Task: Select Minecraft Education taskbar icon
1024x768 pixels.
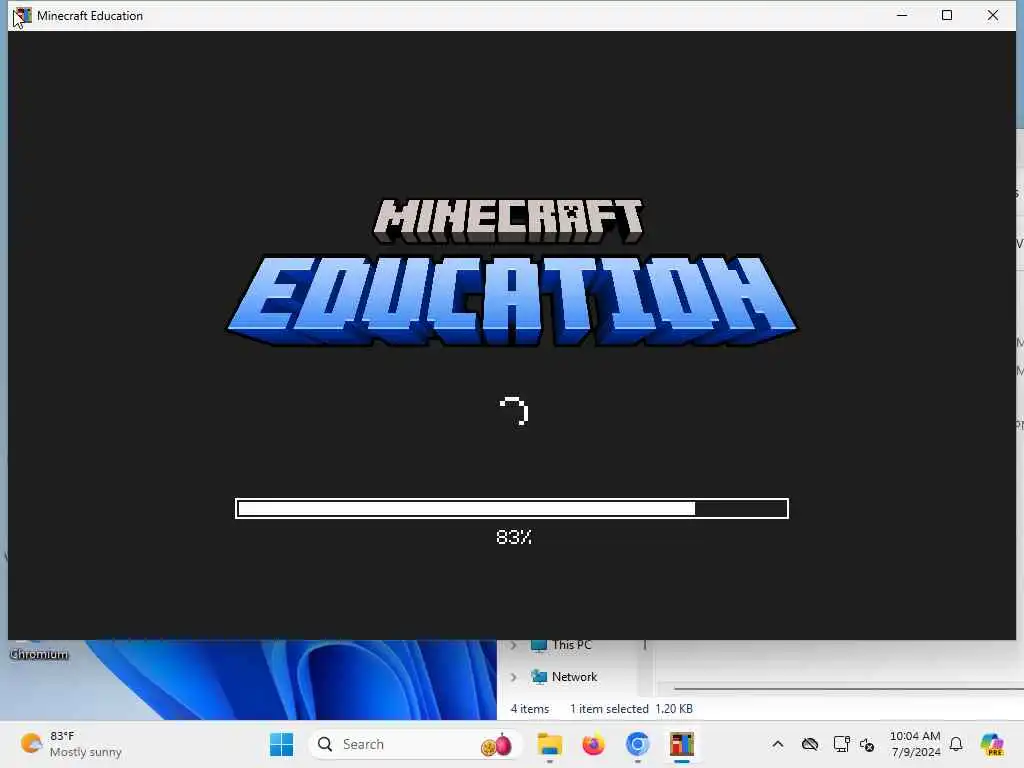Action: 682,744
